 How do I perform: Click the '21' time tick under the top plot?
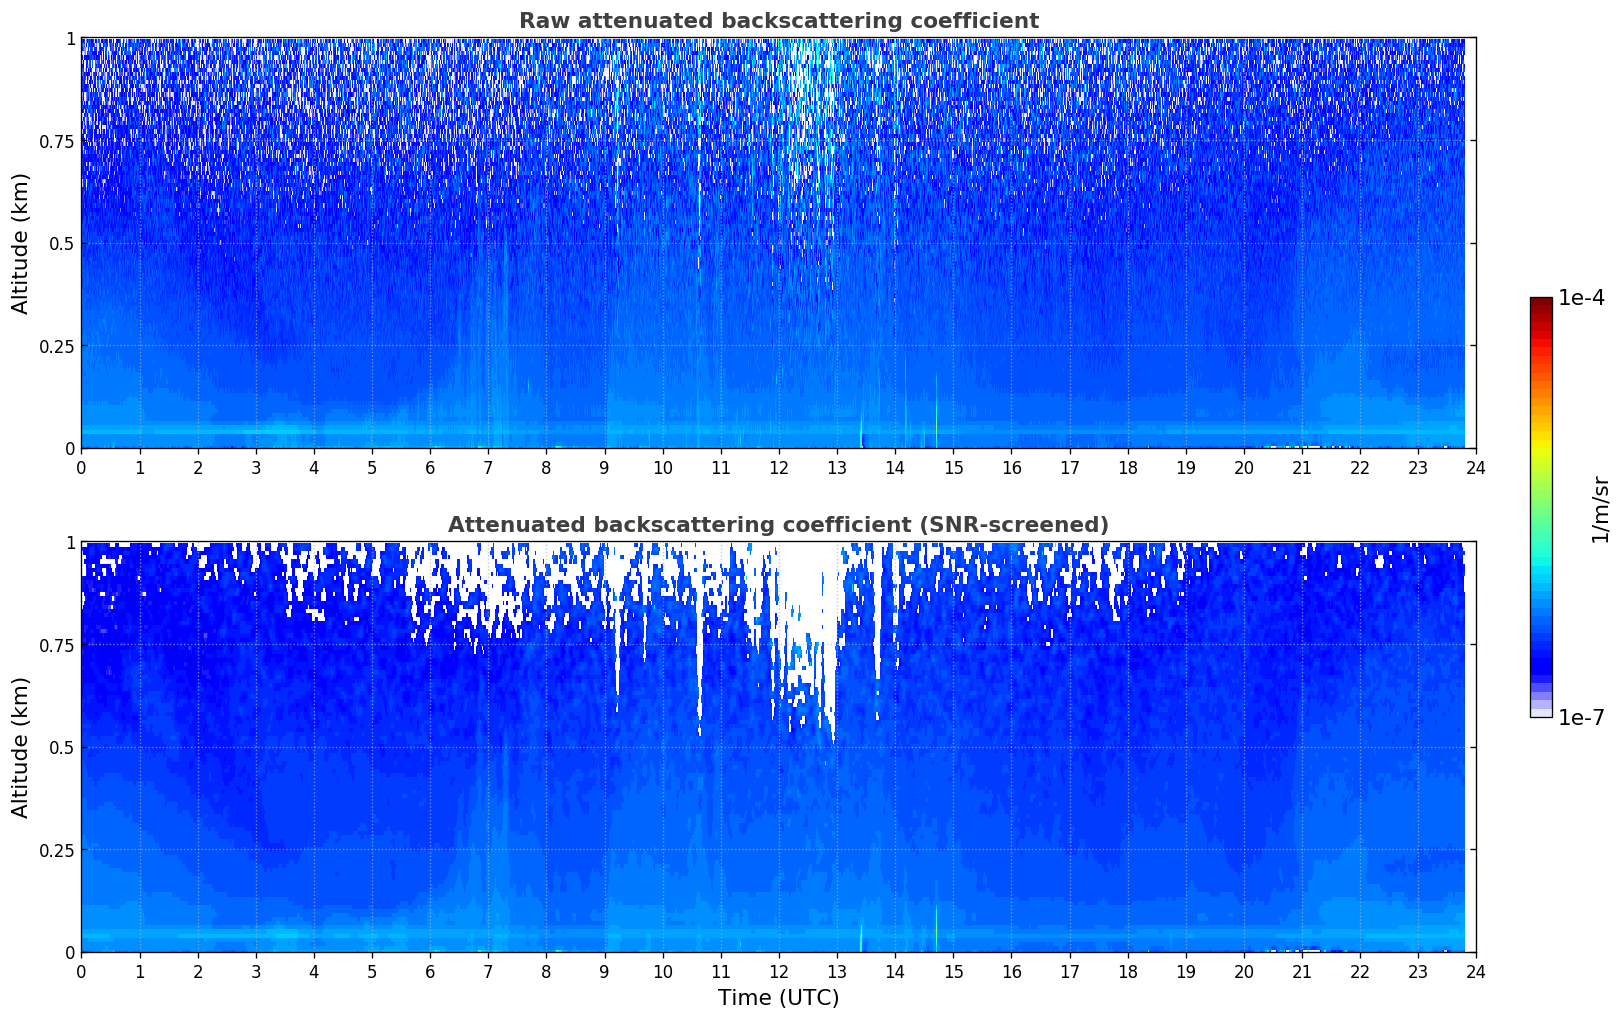[x=1302, y=467]
